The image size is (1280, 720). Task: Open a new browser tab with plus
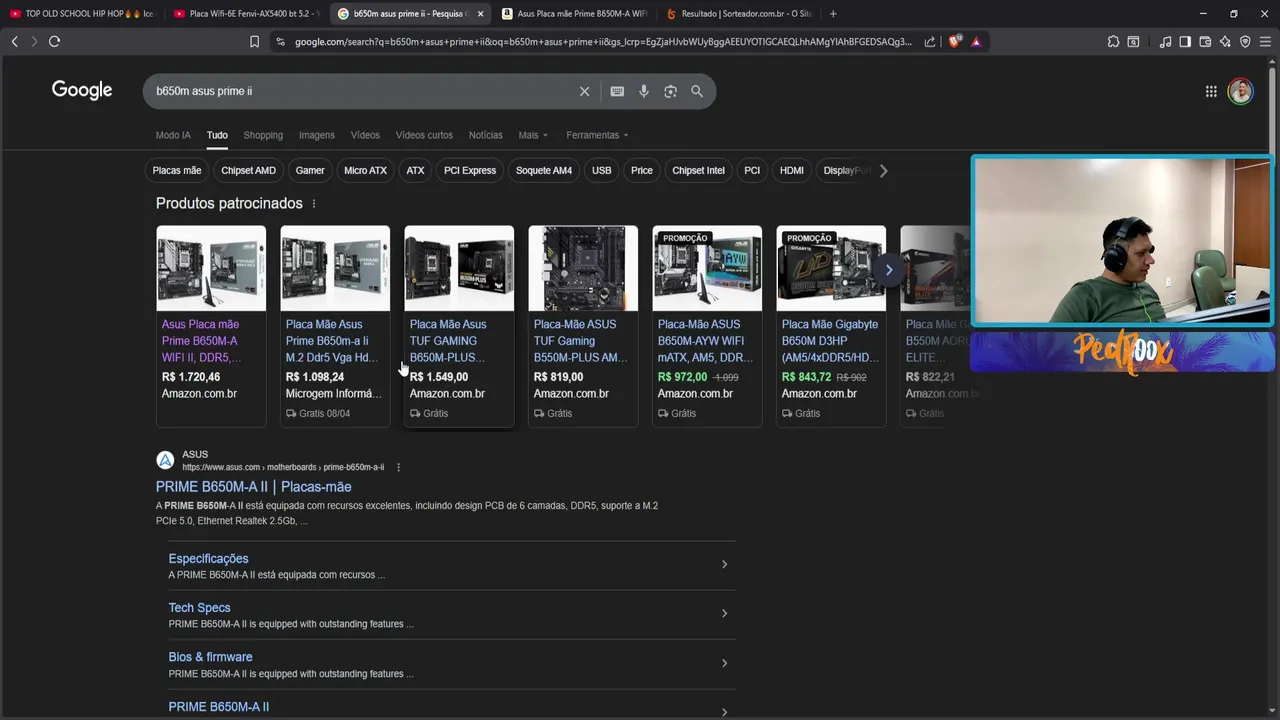(833, 14)
